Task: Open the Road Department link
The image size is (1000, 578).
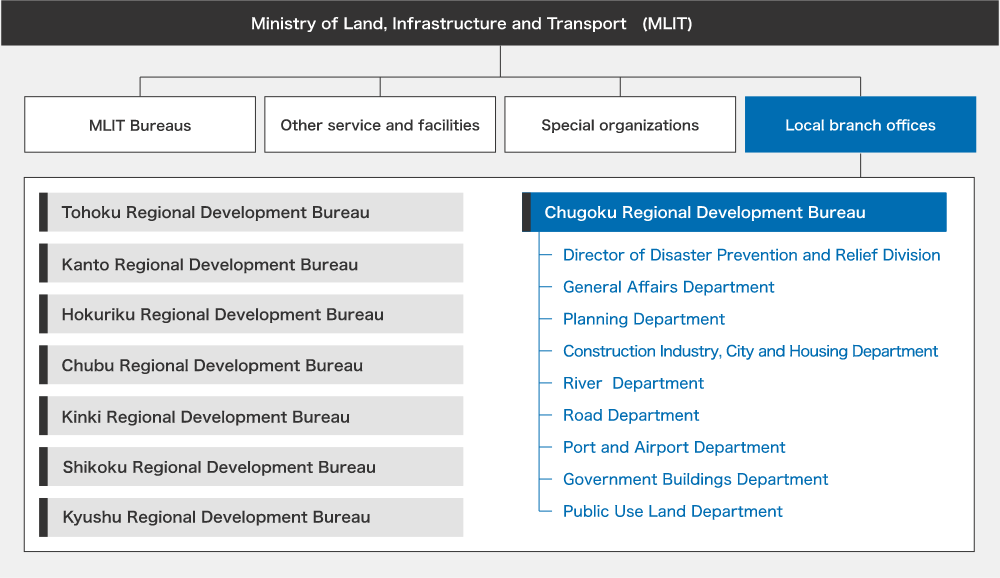Action: (x=631, y=415)
